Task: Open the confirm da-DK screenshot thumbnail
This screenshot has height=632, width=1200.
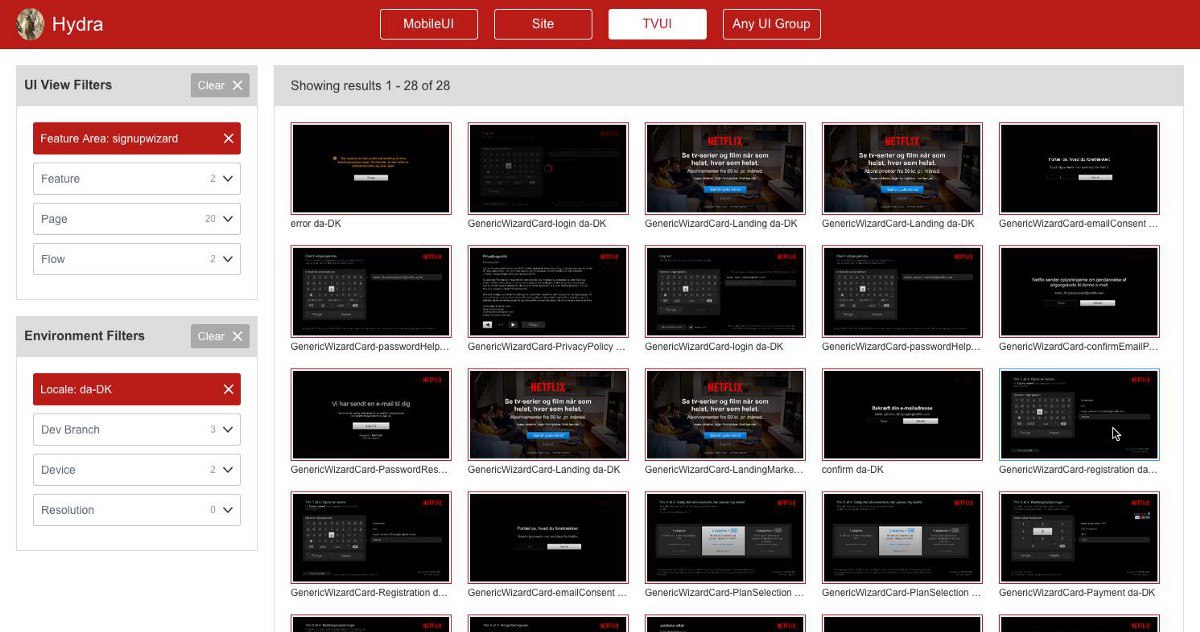Action: 902,414
